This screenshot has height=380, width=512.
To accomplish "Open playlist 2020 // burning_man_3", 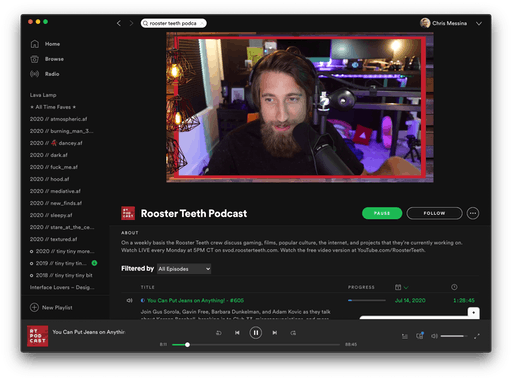I will [61, 131].
